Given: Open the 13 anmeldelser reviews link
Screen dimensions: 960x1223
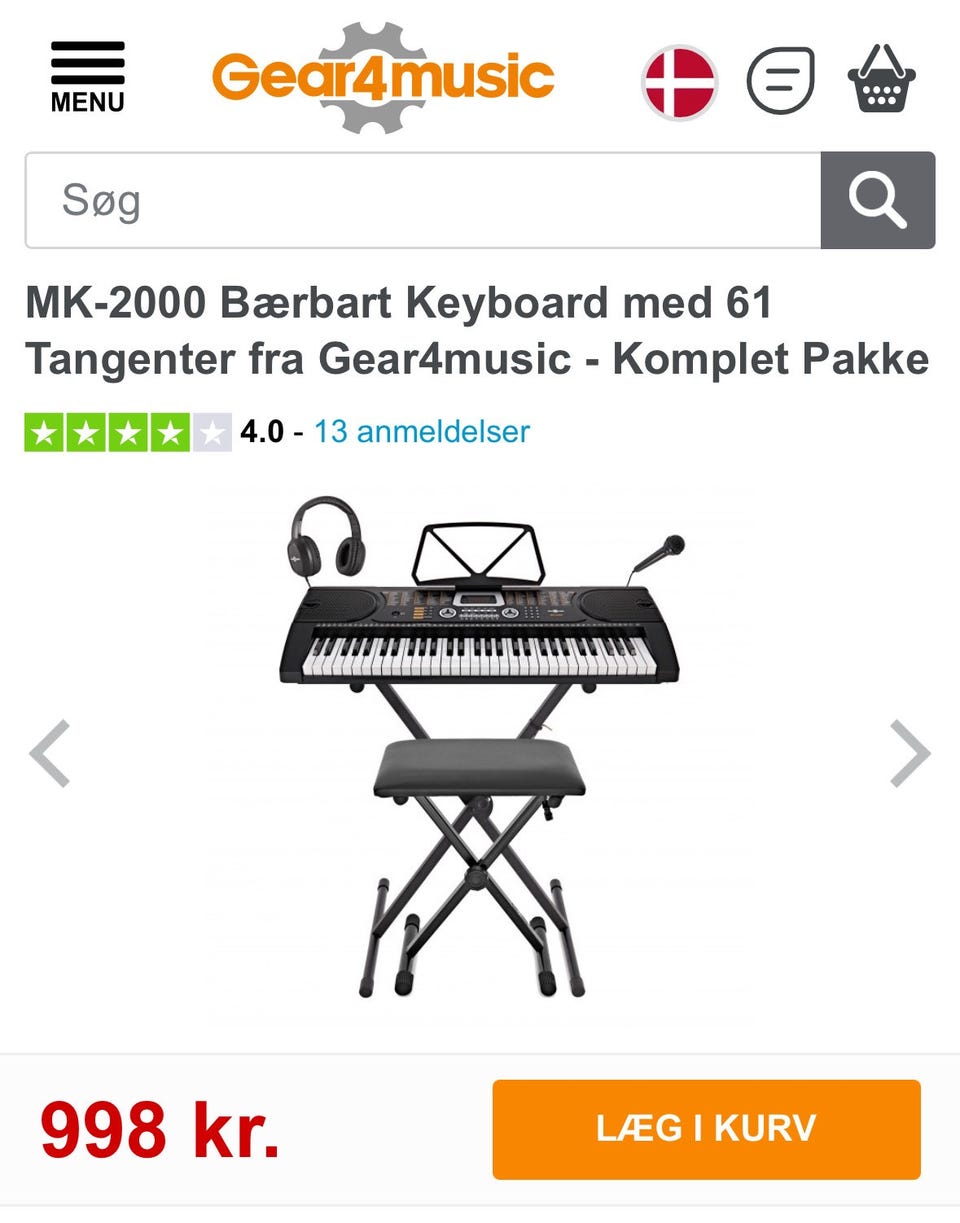Looking at the screenshot, I should (422, 432).
